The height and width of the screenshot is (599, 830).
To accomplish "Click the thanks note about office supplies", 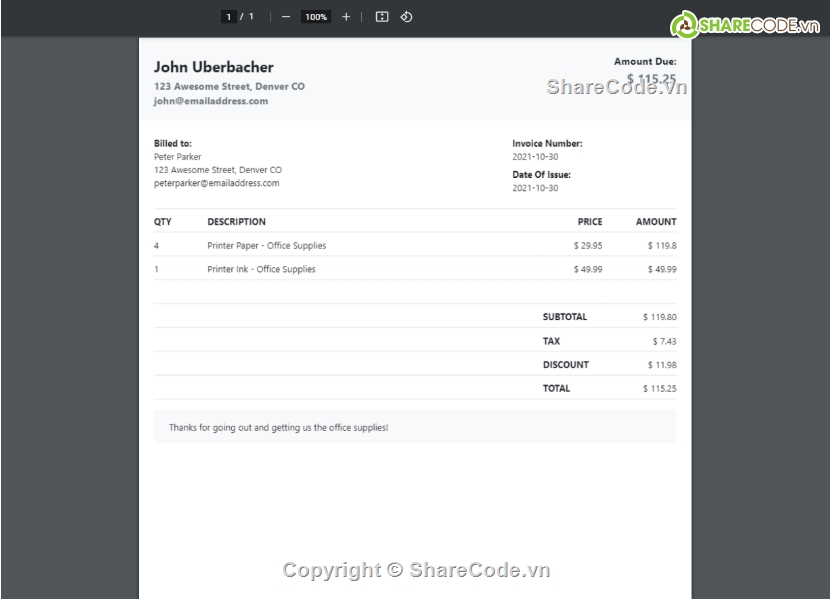I will 278,428.
